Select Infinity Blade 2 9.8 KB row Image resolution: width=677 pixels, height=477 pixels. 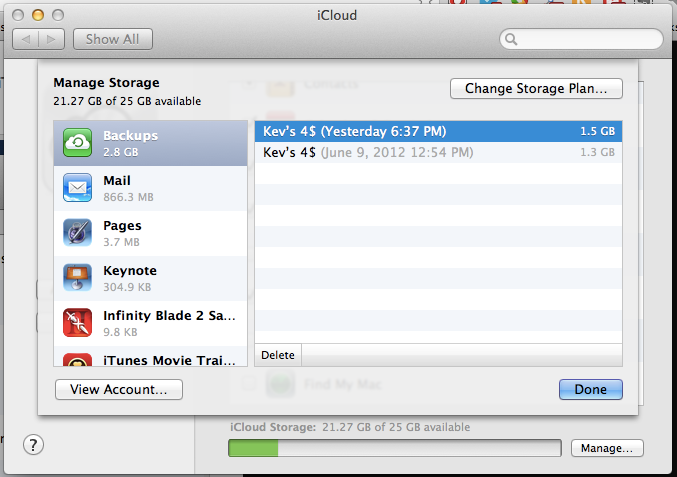coord(150,323)
